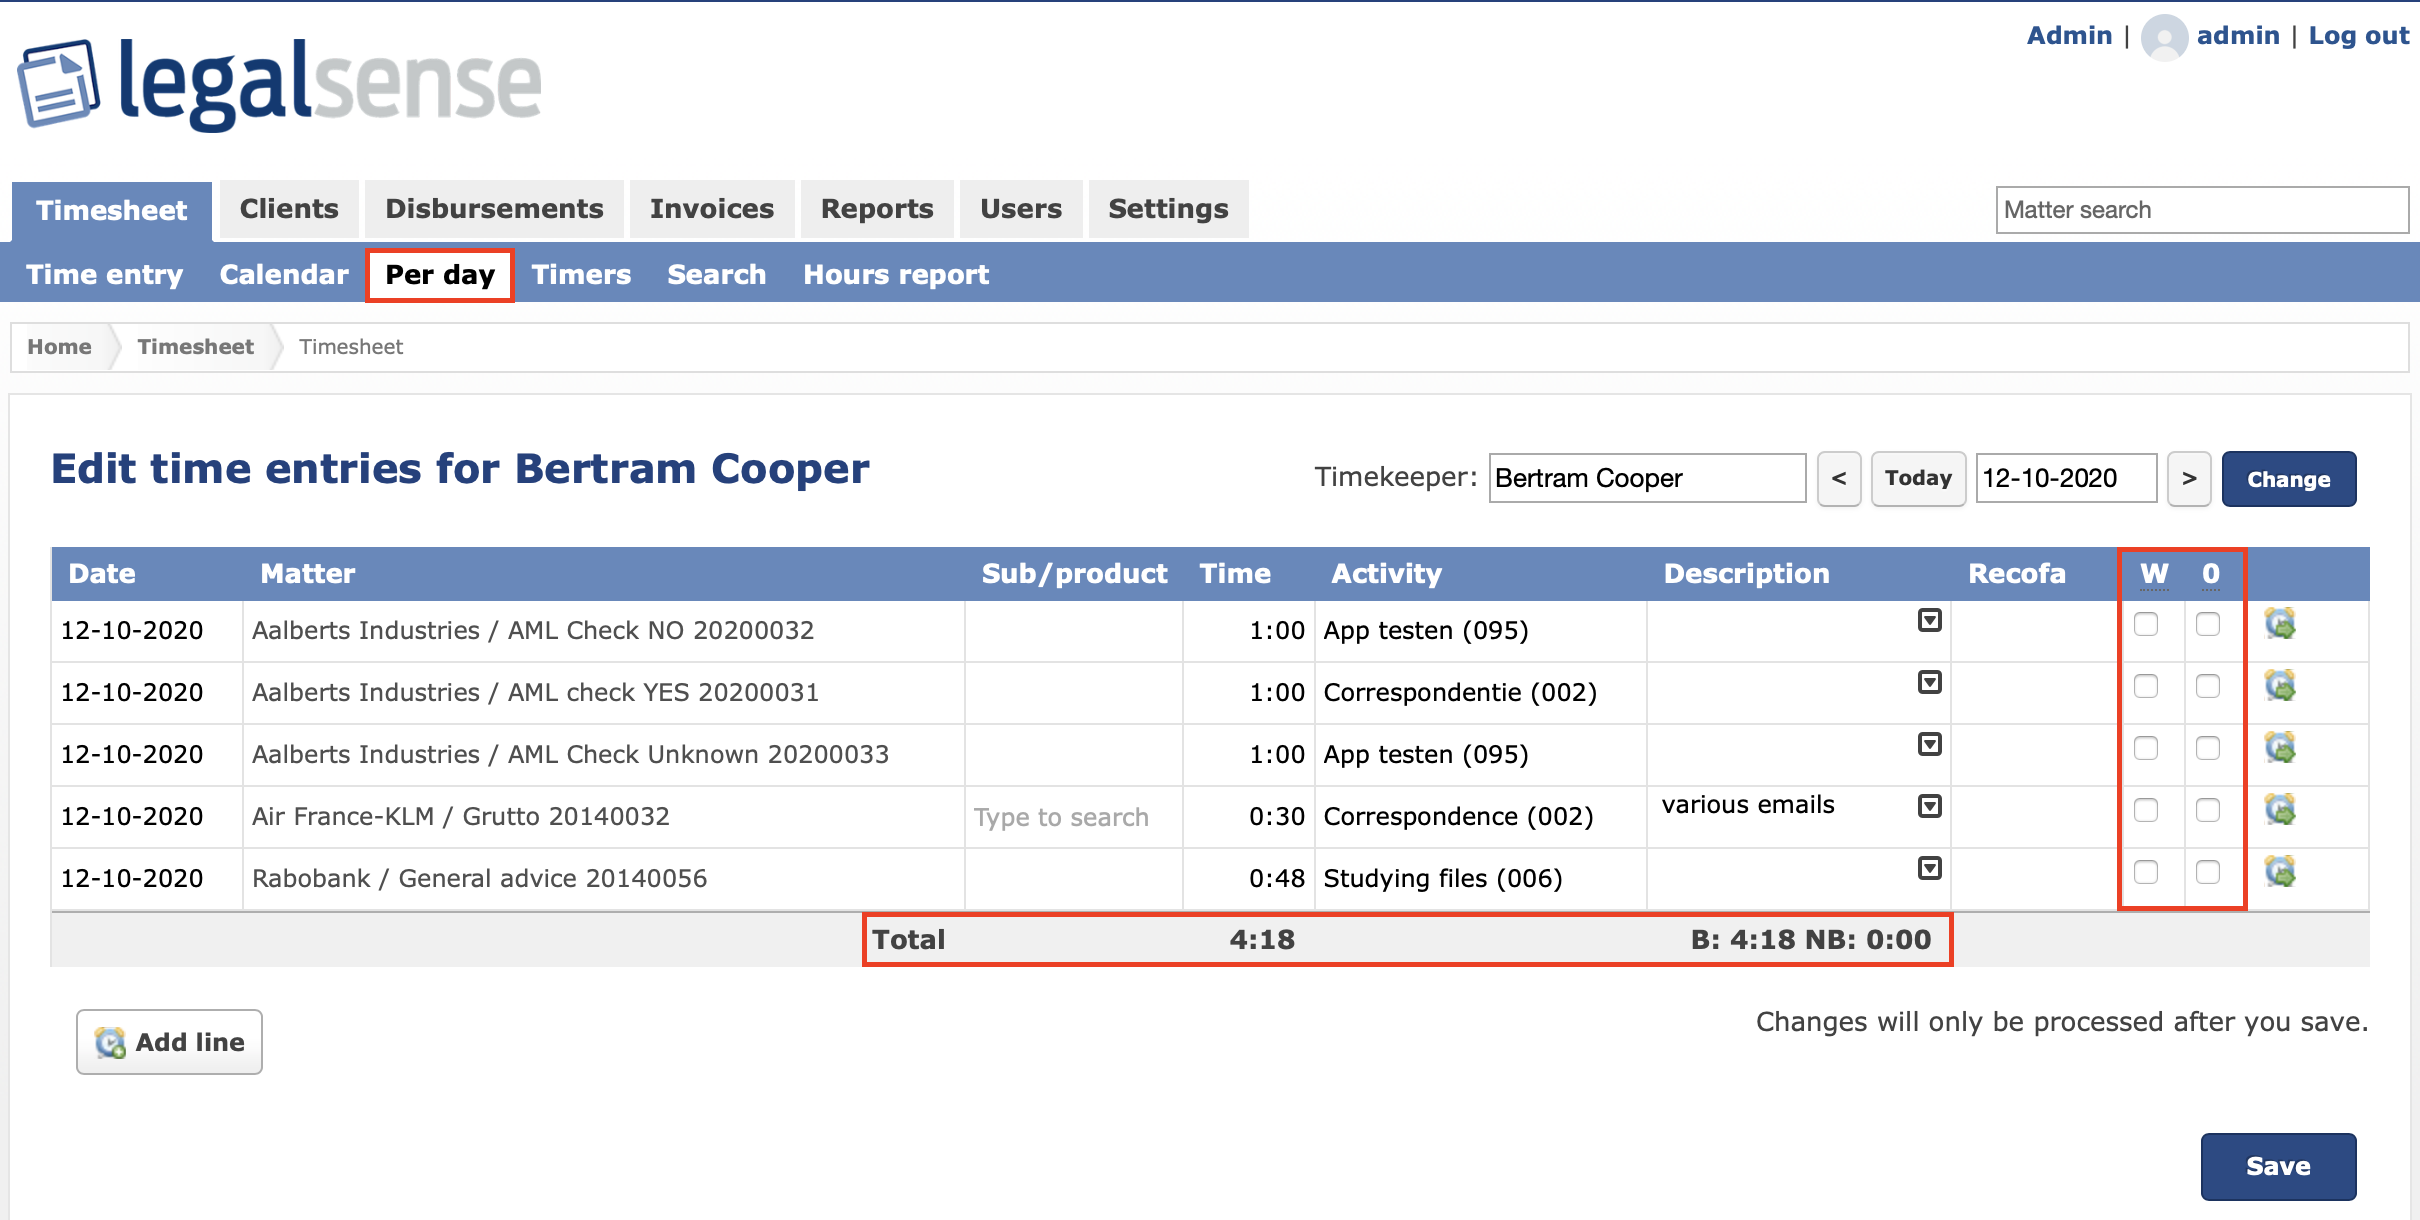Go to Search submenu
Screen dimensions: 2420x1220
[717, 274]
